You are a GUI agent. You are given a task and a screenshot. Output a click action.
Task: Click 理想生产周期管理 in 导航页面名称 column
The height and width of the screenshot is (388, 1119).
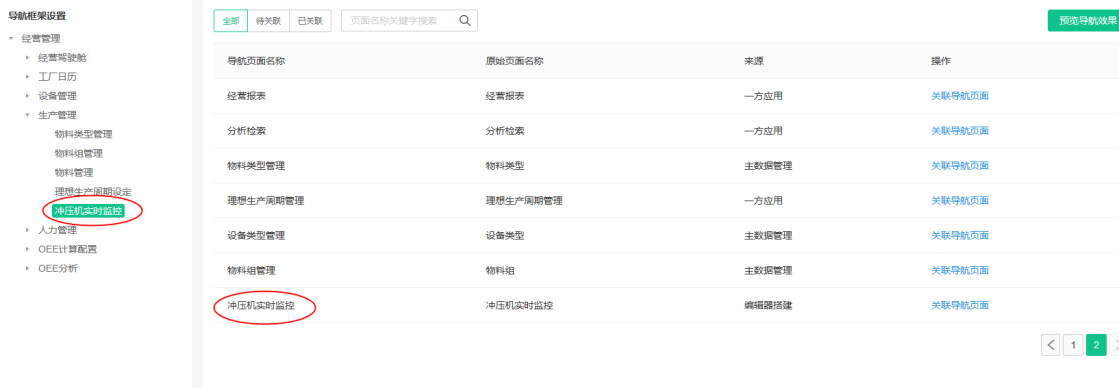pos(265,201)
